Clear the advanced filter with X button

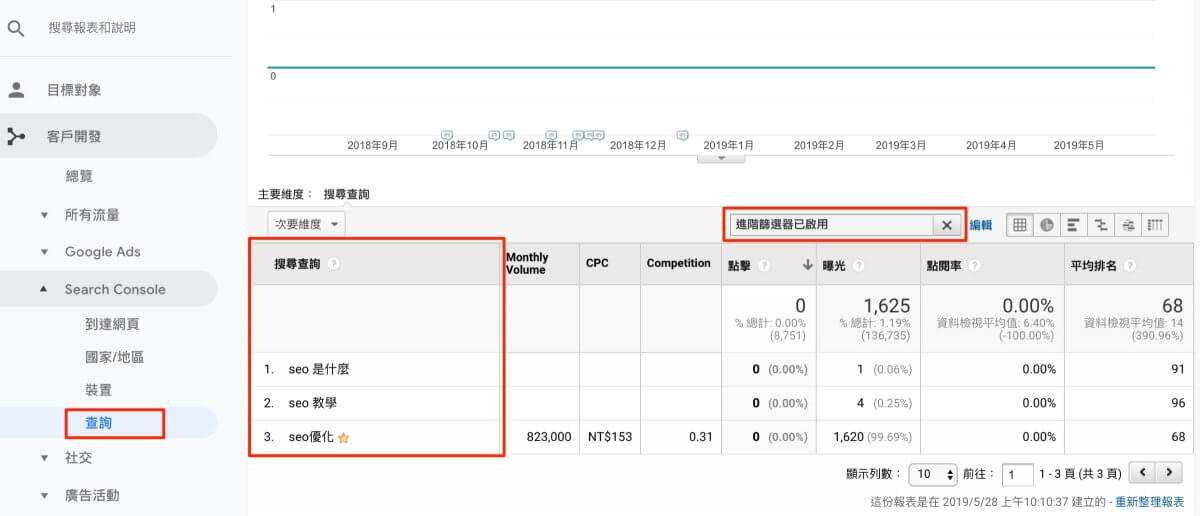point(946,225)
